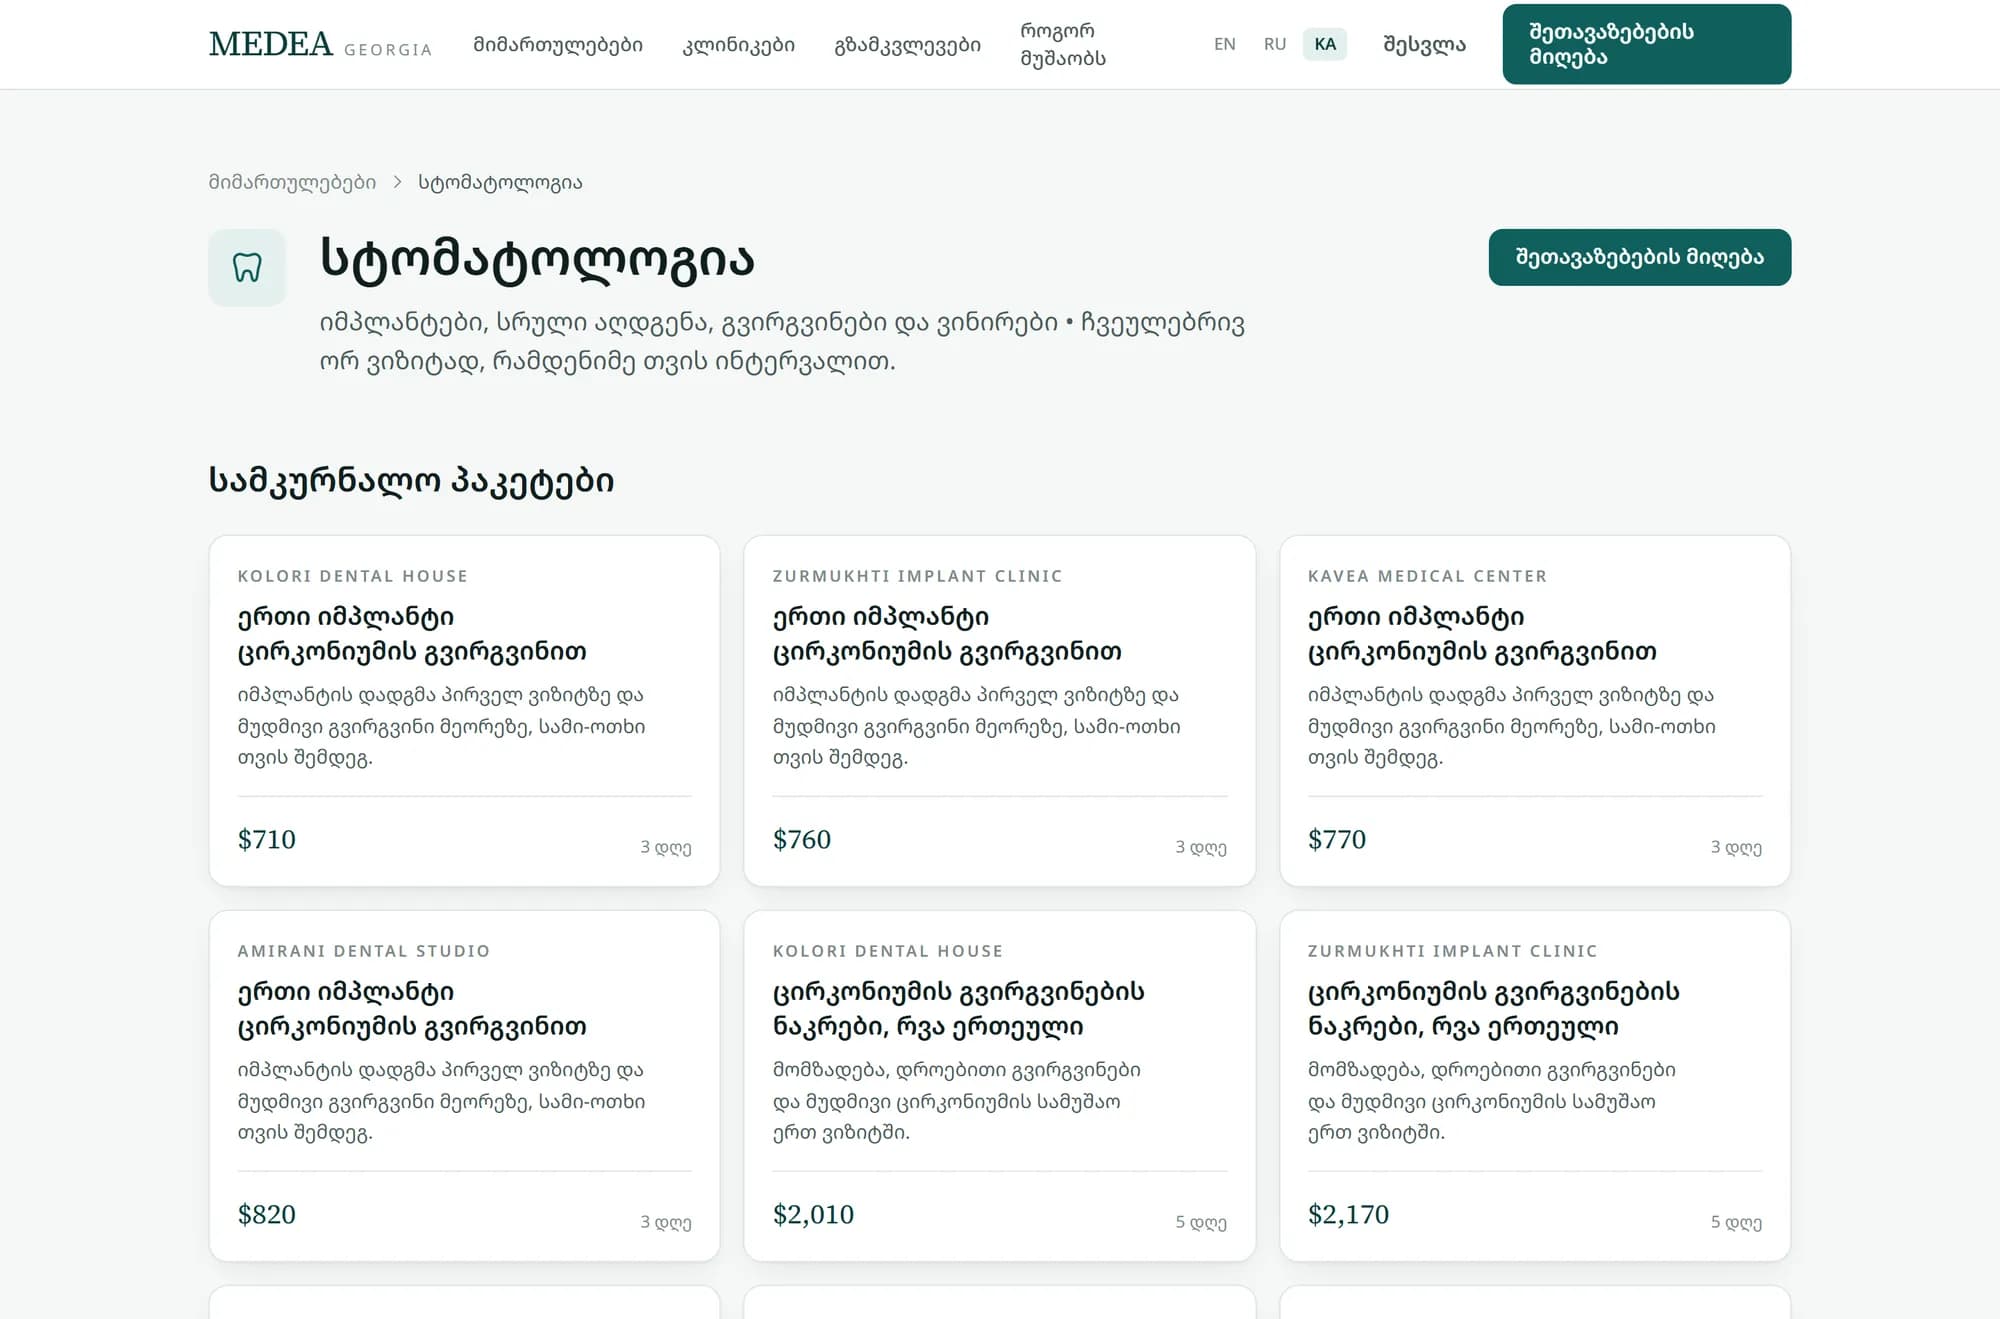Click მიმართულებები breadcrumb link
2000x1319 pixels.
tap(292, 182)
